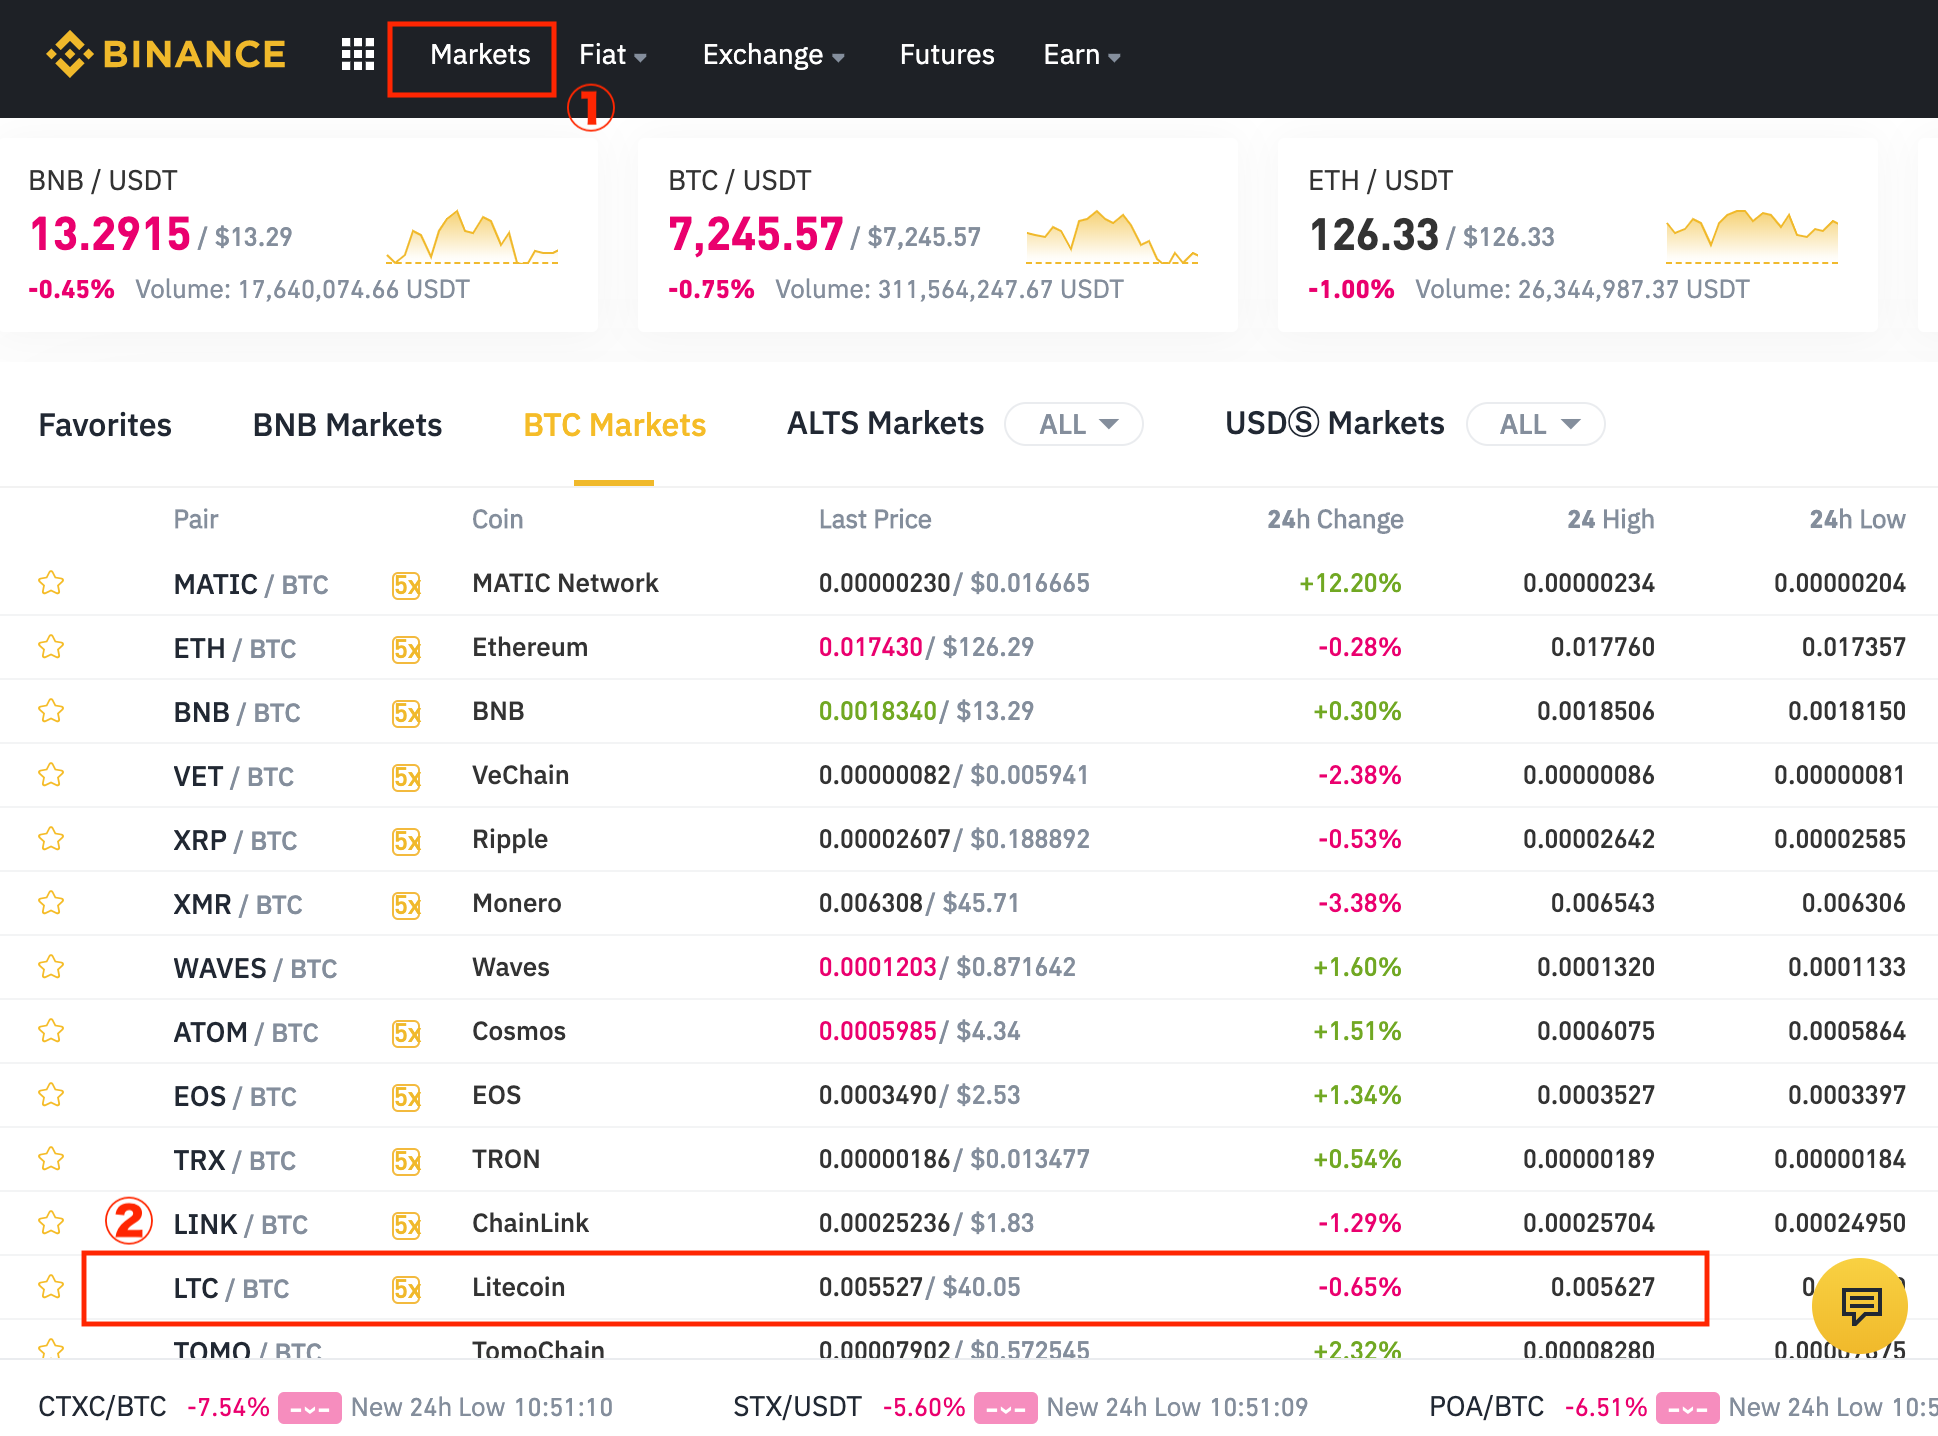Image resolution: width=1938 pixels, height=1436 pixels.
Task: Favorite the MATIC/BTC pair with its star
Action: pos(51,583)
